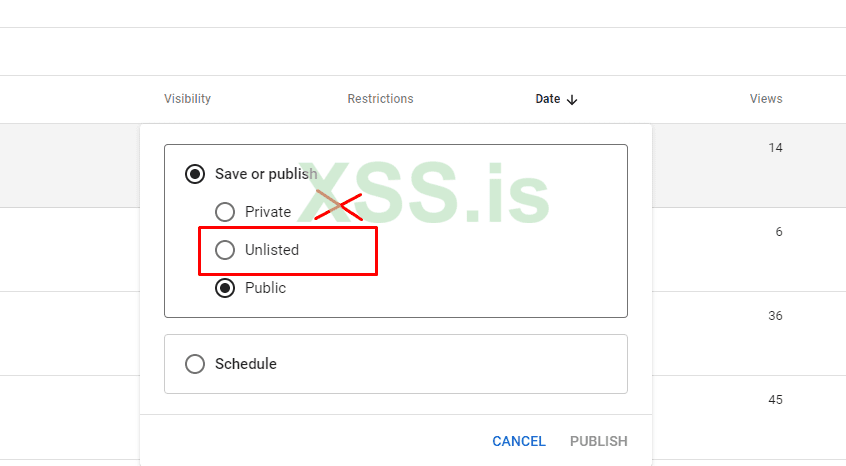Sort by the Views column header

(766, 99)
